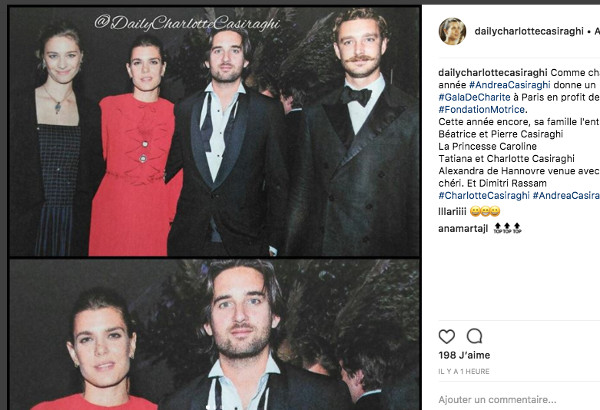The width and height of the screenshot is (600, 410).
Task: Select the top group photo of four people
Action: [215, 131]
